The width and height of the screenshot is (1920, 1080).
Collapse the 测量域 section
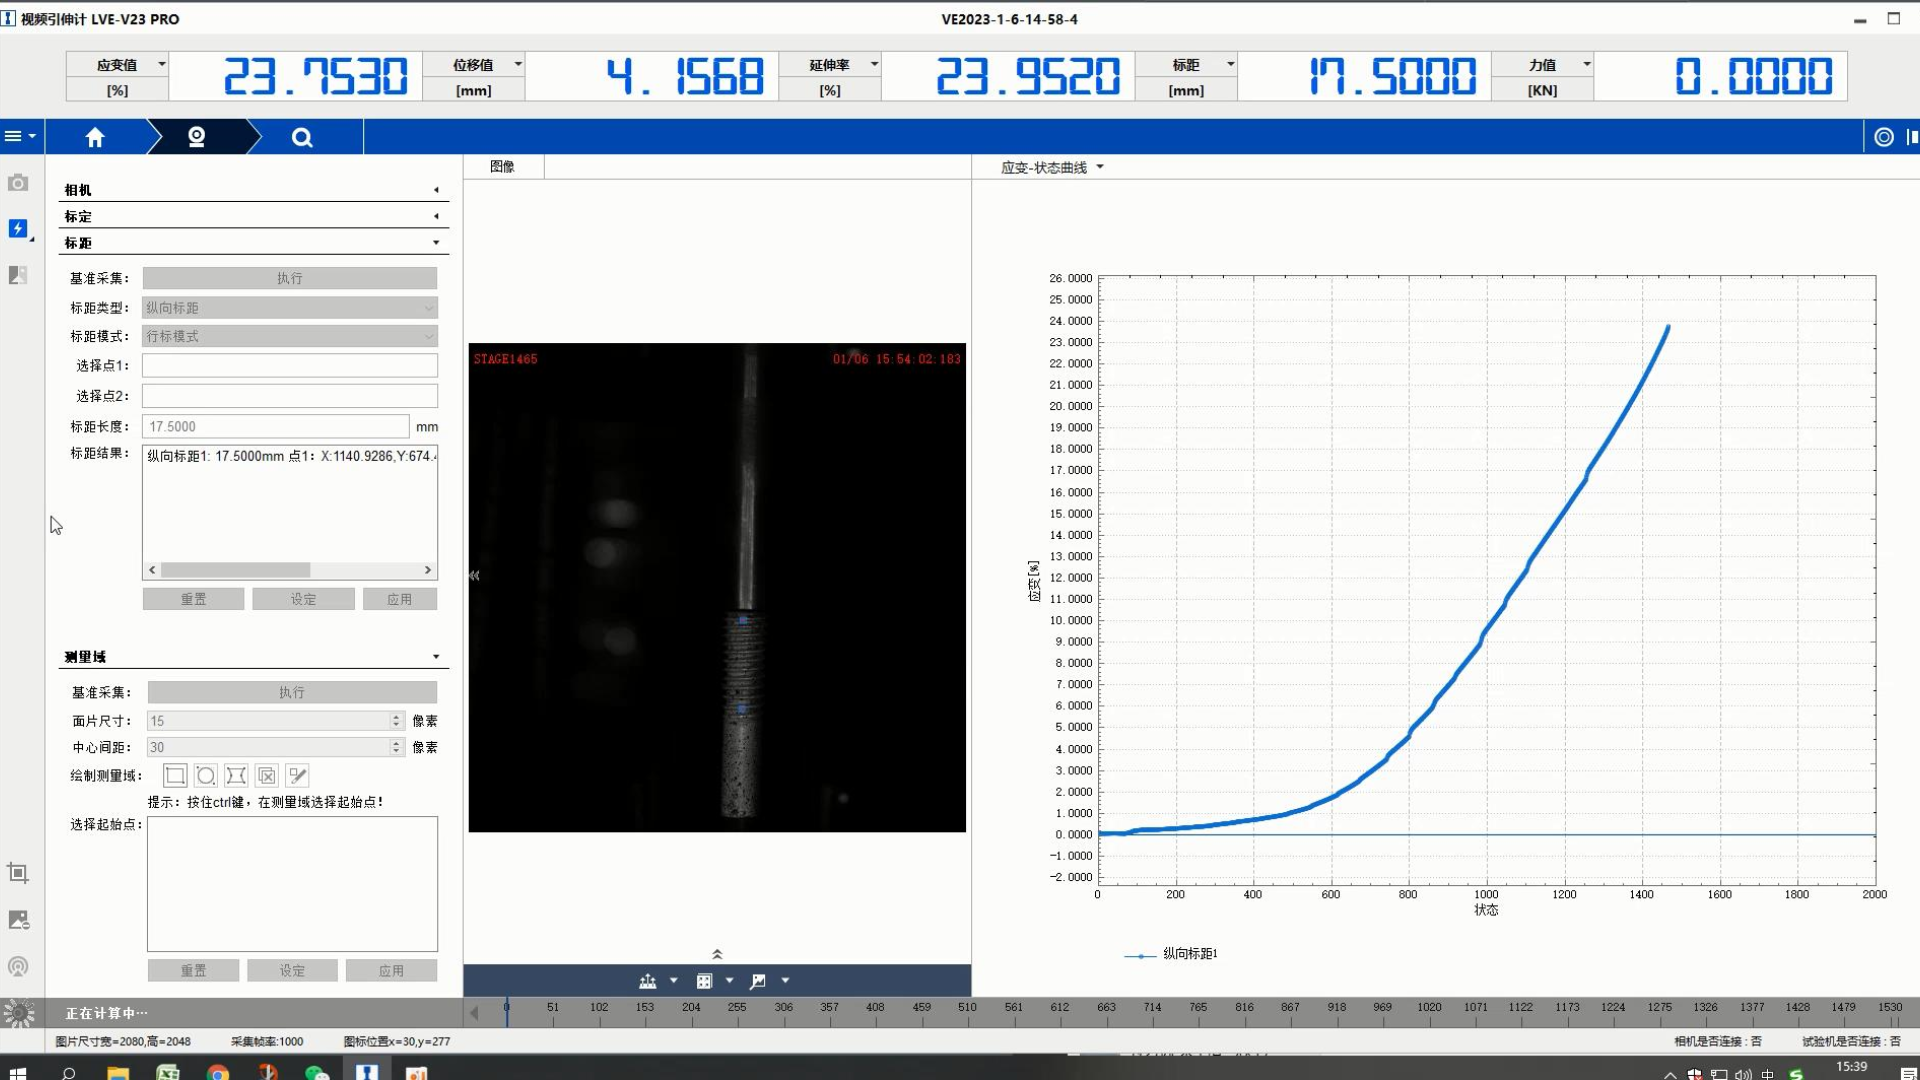tap(254, 657)
